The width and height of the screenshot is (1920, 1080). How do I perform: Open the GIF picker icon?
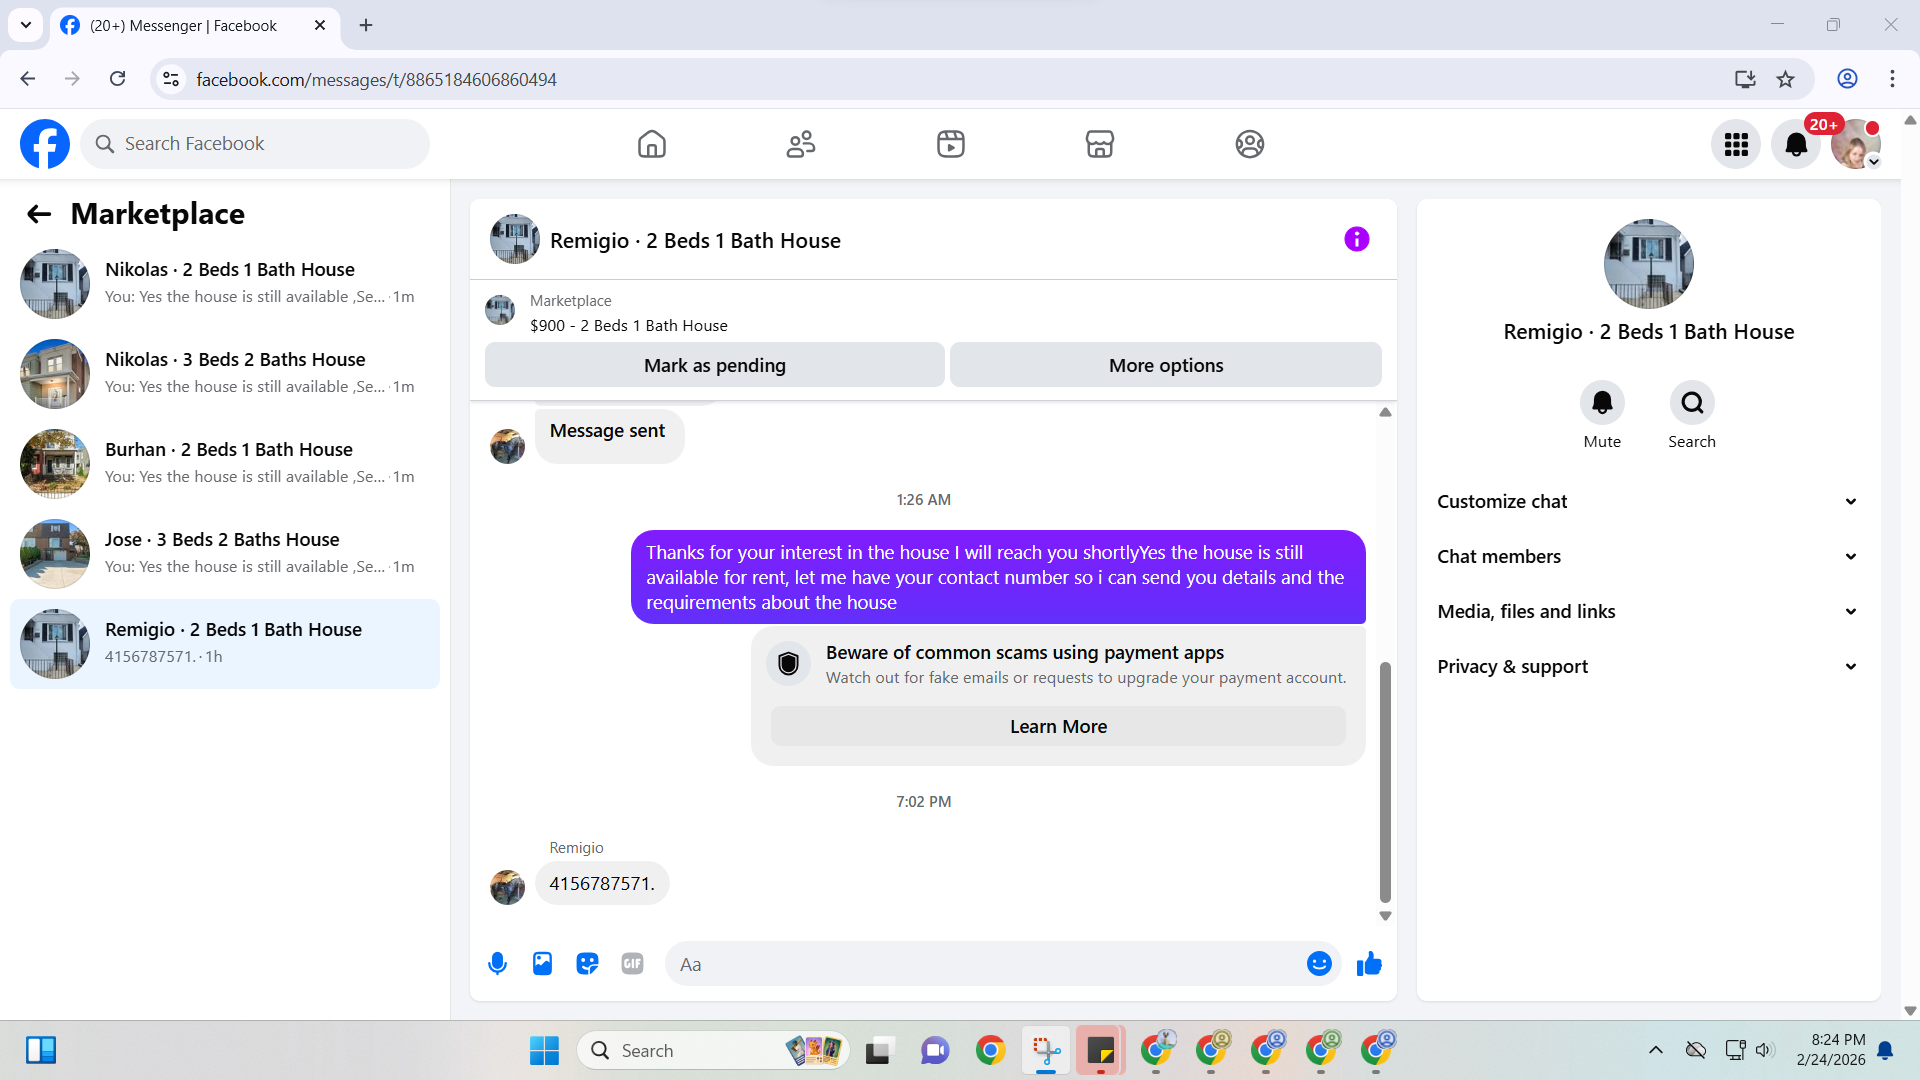point(632,964)
